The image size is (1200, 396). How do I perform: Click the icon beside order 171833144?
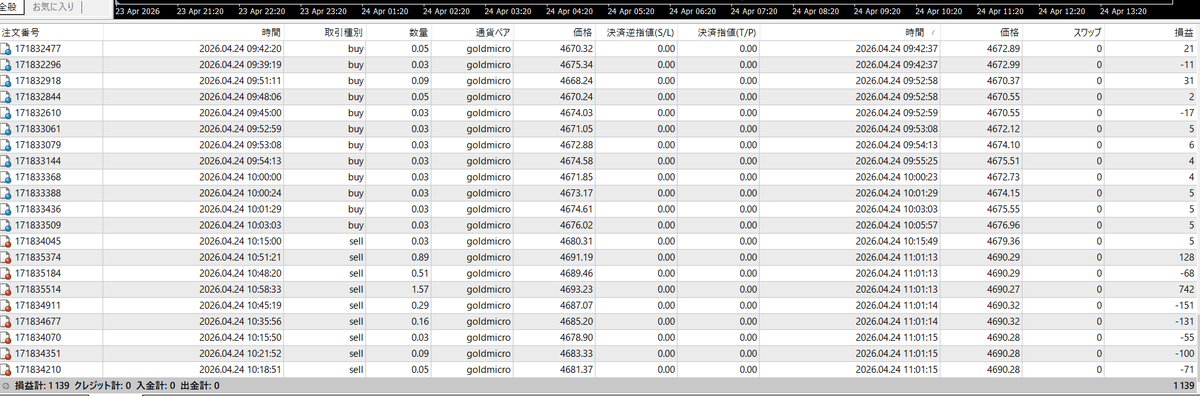tap(6, 161)
